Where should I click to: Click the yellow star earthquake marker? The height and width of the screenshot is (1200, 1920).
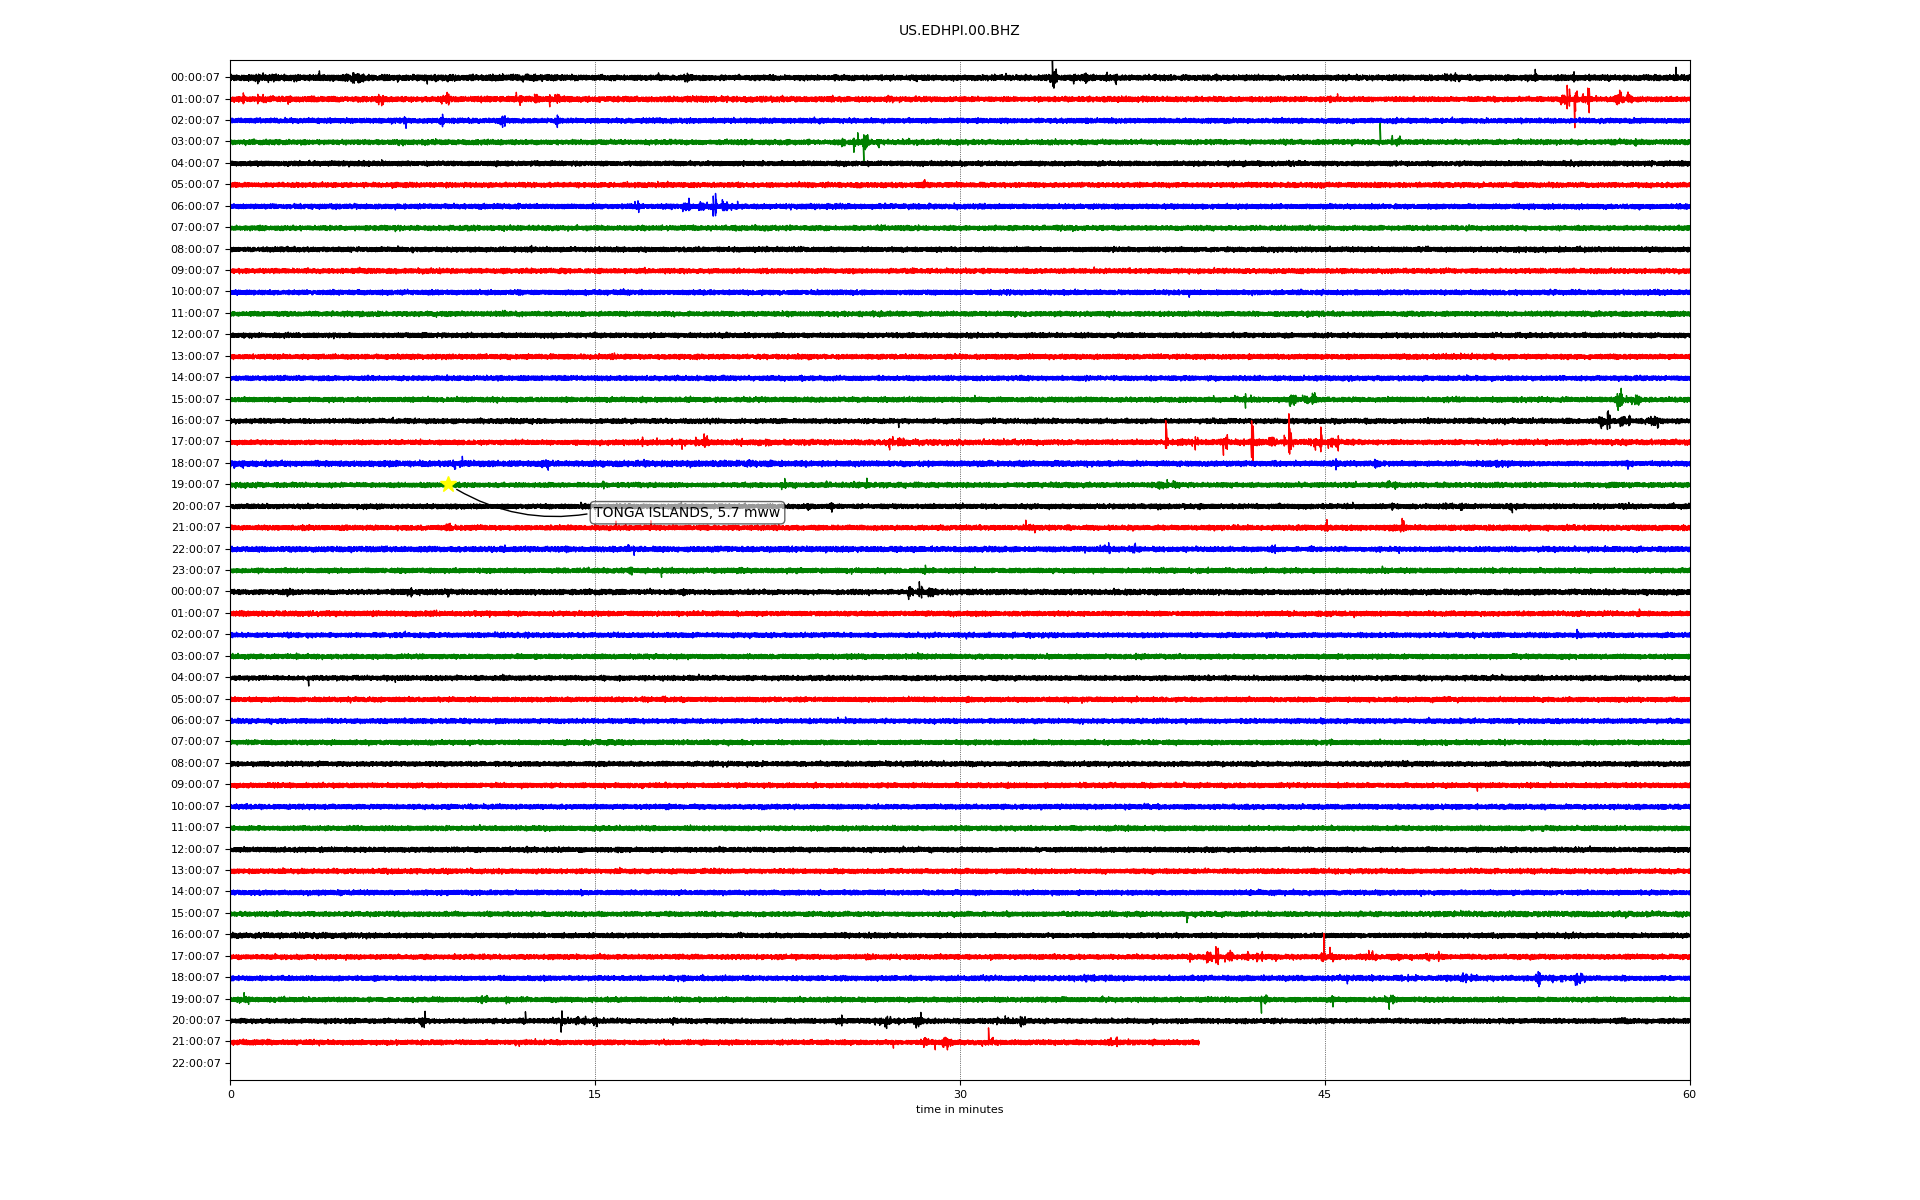coord(448,485)
